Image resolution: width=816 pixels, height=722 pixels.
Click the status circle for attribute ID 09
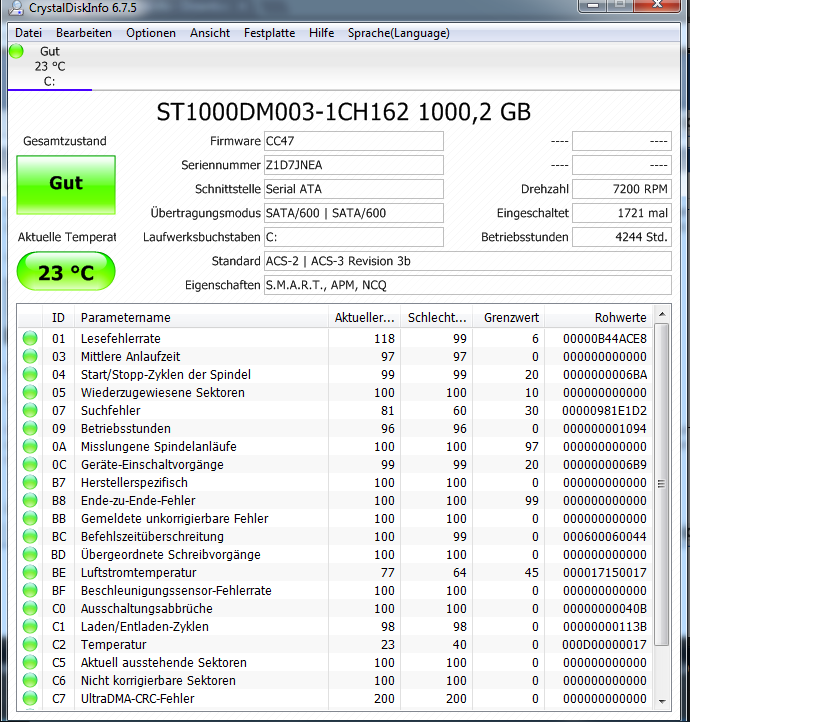click(30, 428)
